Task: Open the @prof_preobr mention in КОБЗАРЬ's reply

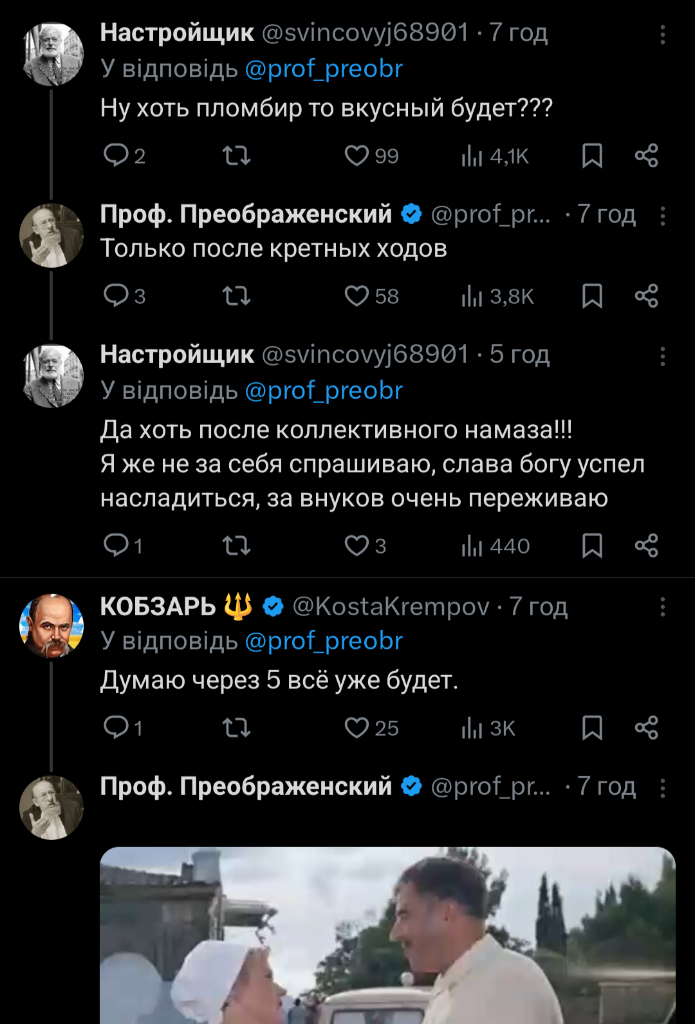Action: (323, 641)
